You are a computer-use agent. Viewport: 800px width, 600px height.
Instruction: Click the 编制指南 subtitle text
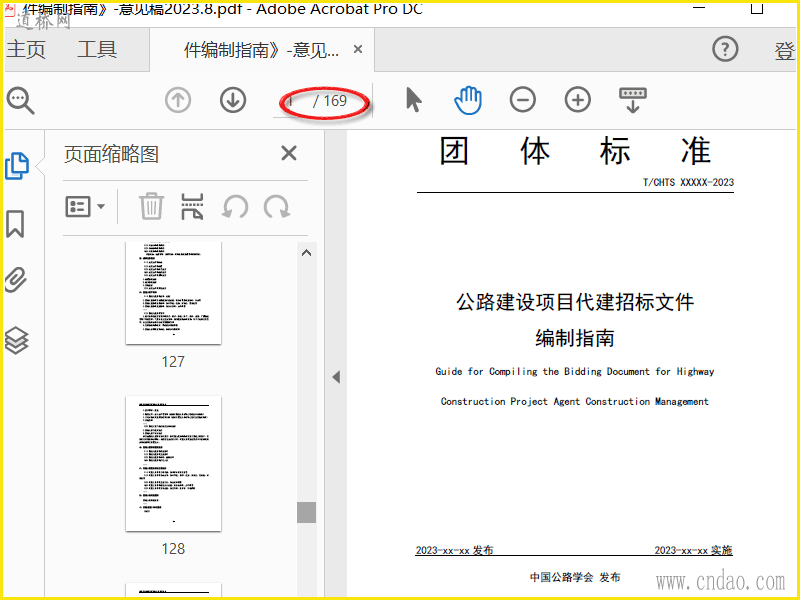575,338
